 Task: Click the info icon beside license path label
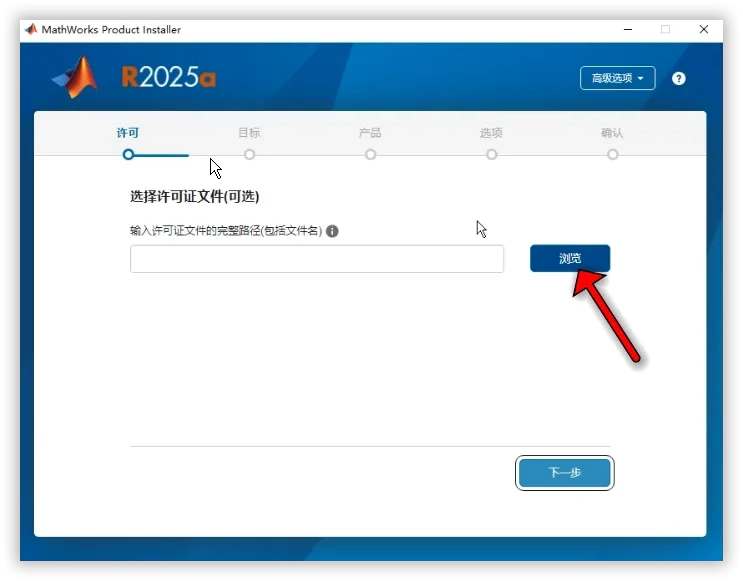click(332, 231)
